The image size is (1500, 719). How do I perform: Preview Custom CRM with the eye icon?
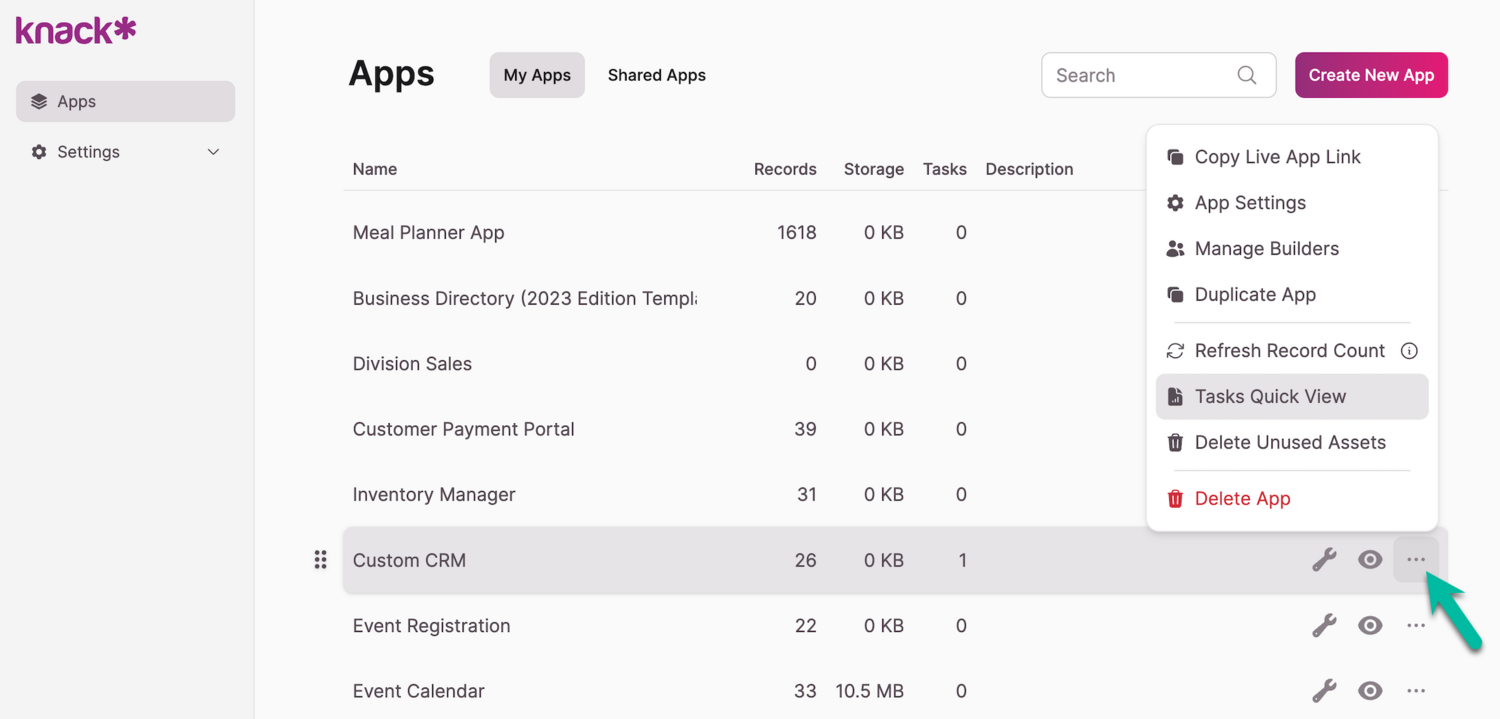click(x=1370, y=560)
